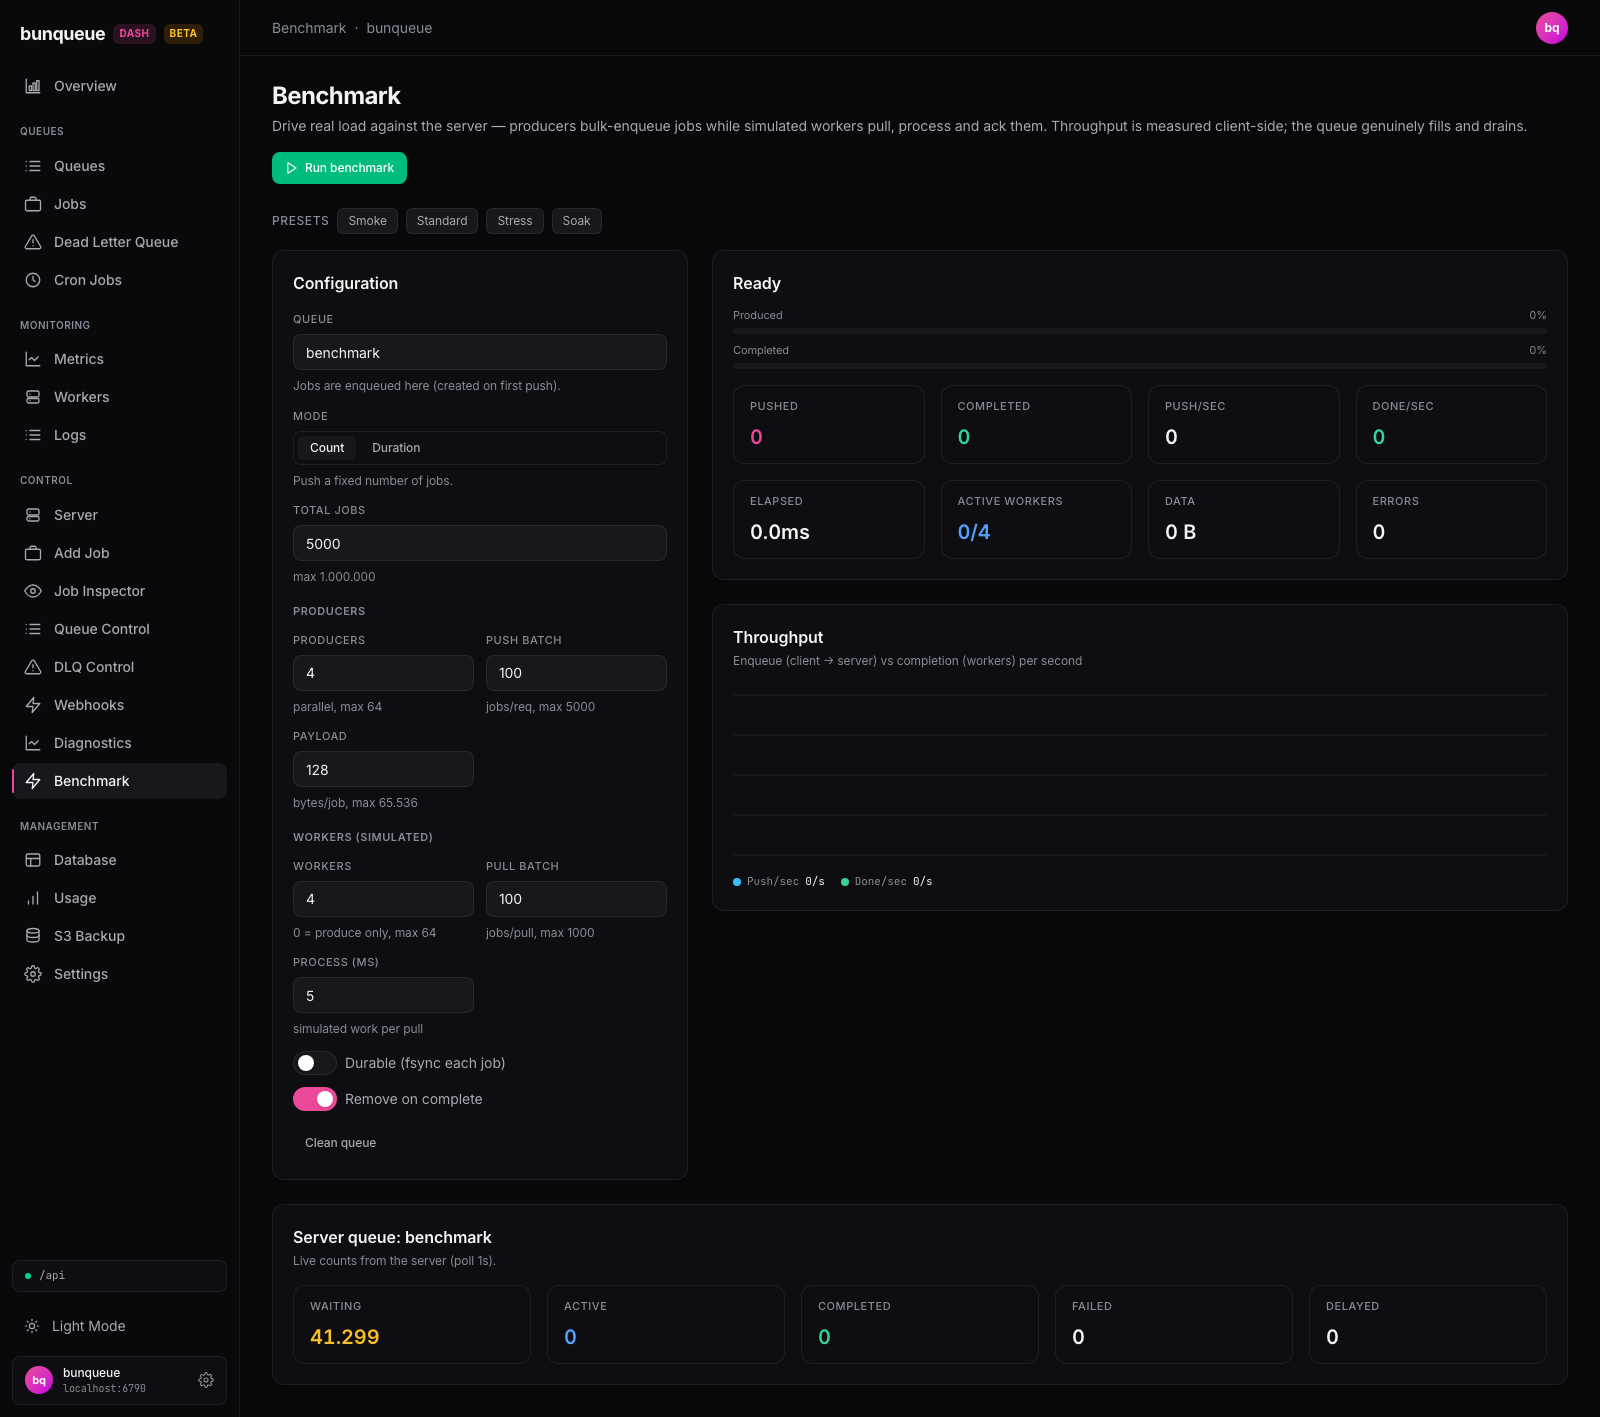Click the Completed progress bar
This screenshot has height=1417, width=1600.
tap(1140, 365)
